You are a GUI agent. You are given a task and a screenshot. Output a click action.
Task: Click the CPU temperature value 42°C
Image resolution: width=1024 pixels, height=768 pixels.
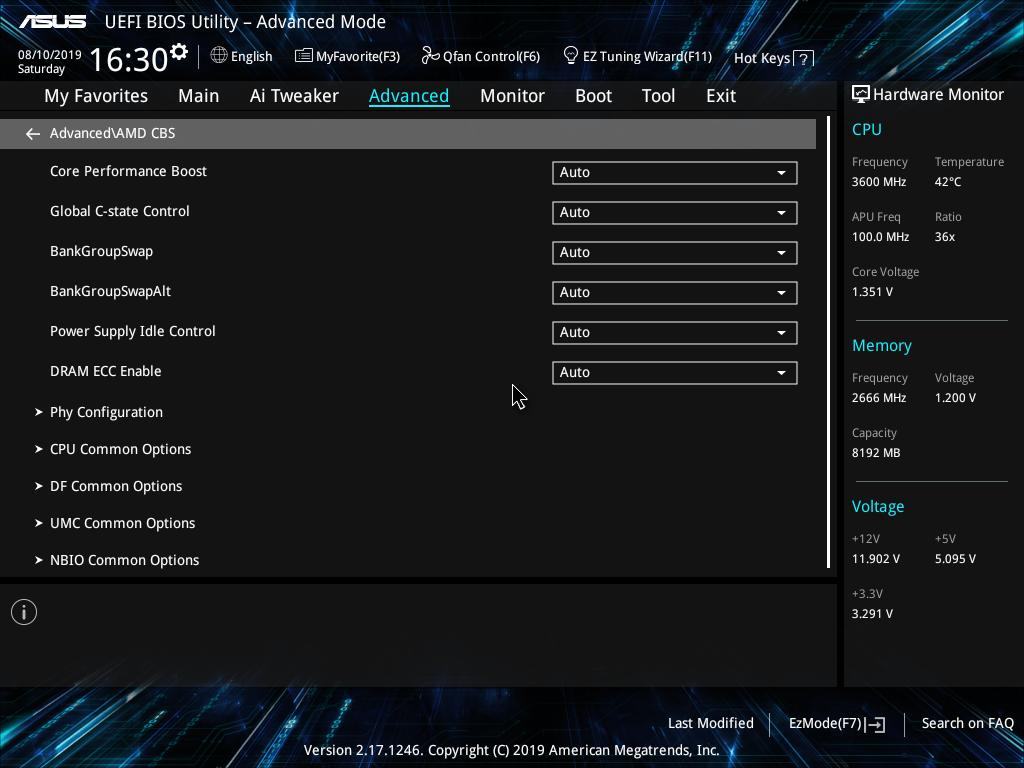[948, 182]
